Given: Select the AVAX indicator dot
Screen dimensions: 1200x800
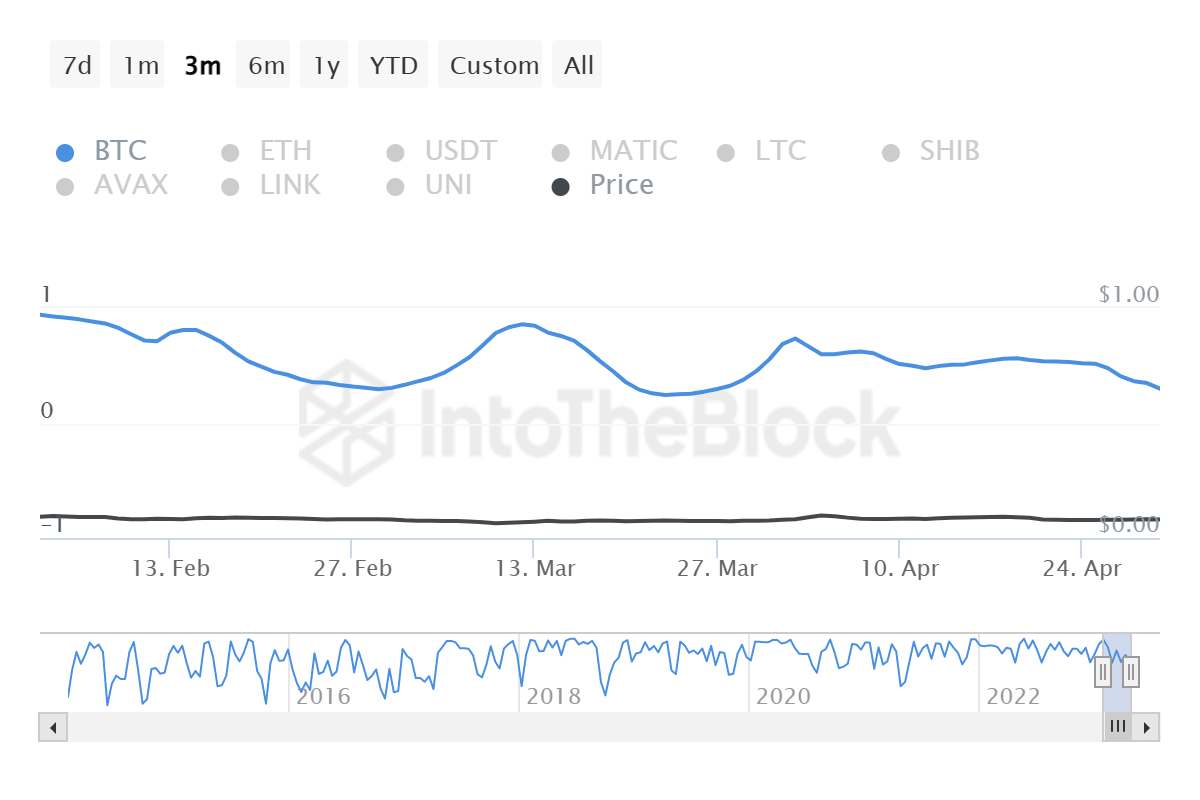Looking at the screenshot, I should point(66,186).
